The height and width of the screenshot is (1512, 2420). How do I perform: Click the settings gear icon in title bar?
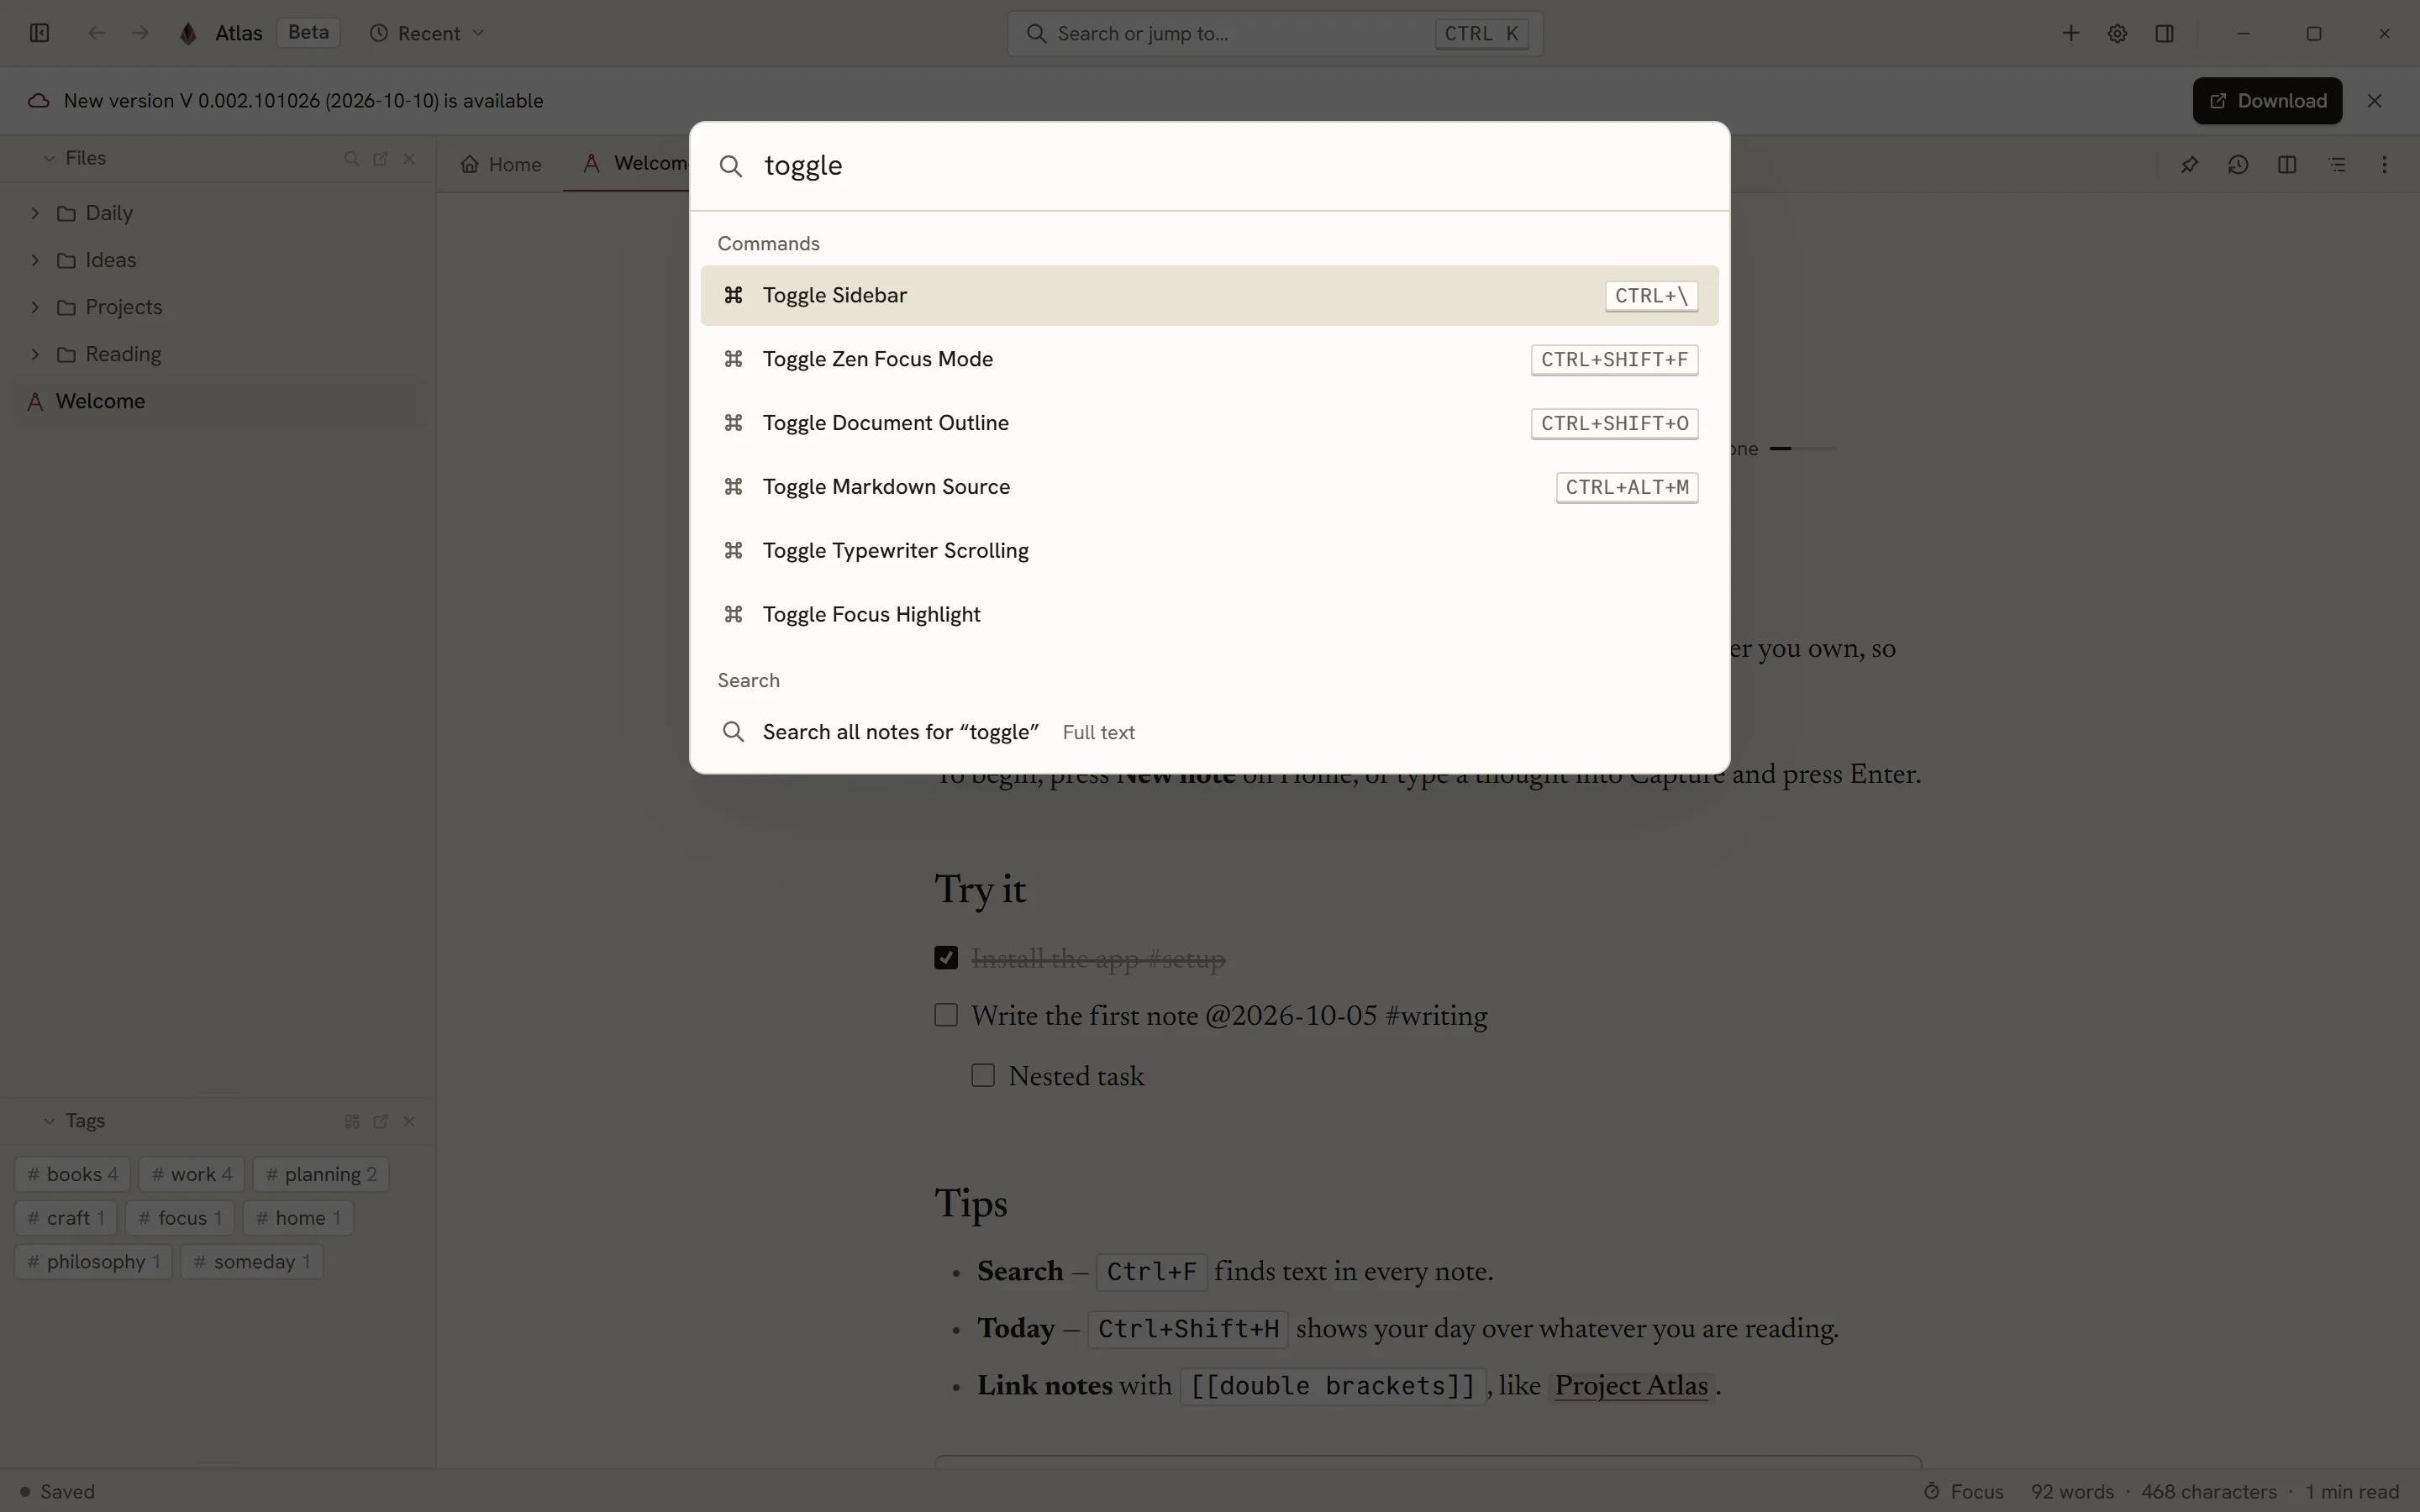pyautogui.click(x=2117, y=34)
